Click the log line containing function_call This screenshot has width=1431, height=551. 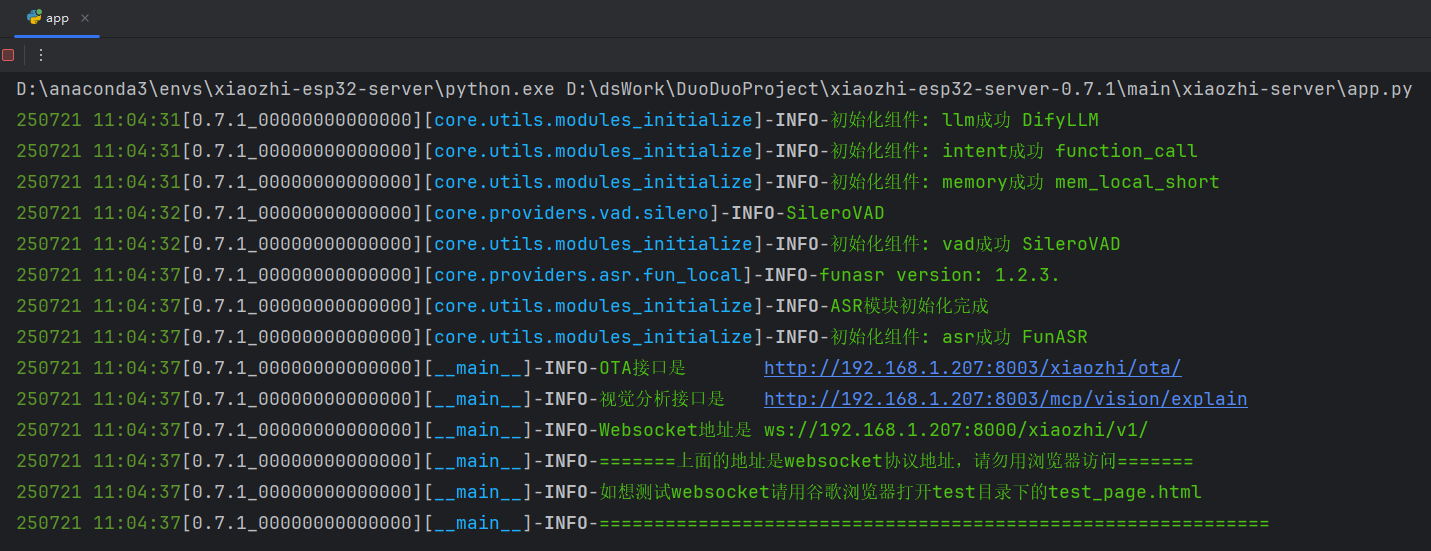click(607, 151)
